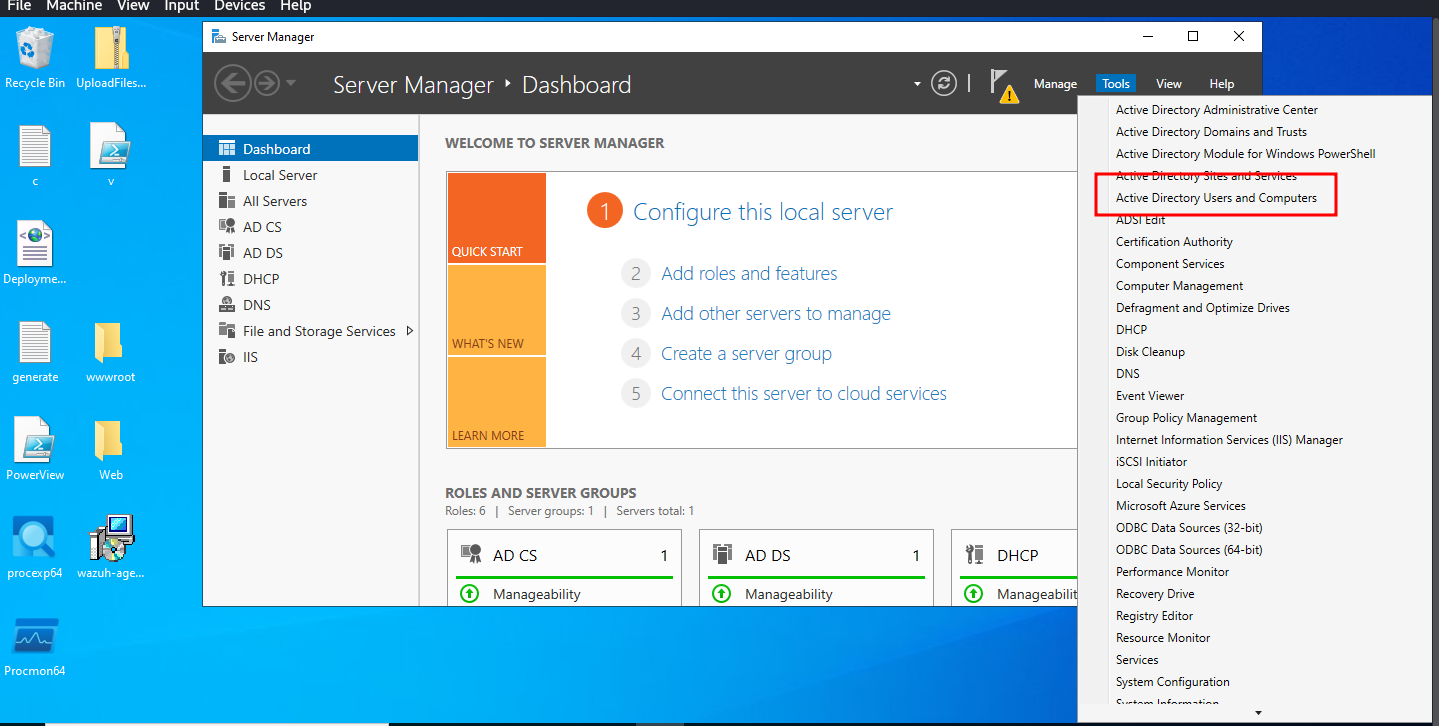Open the navigation history dropdown arrow
1439x726 pixels.
click(x=291, y=83)
